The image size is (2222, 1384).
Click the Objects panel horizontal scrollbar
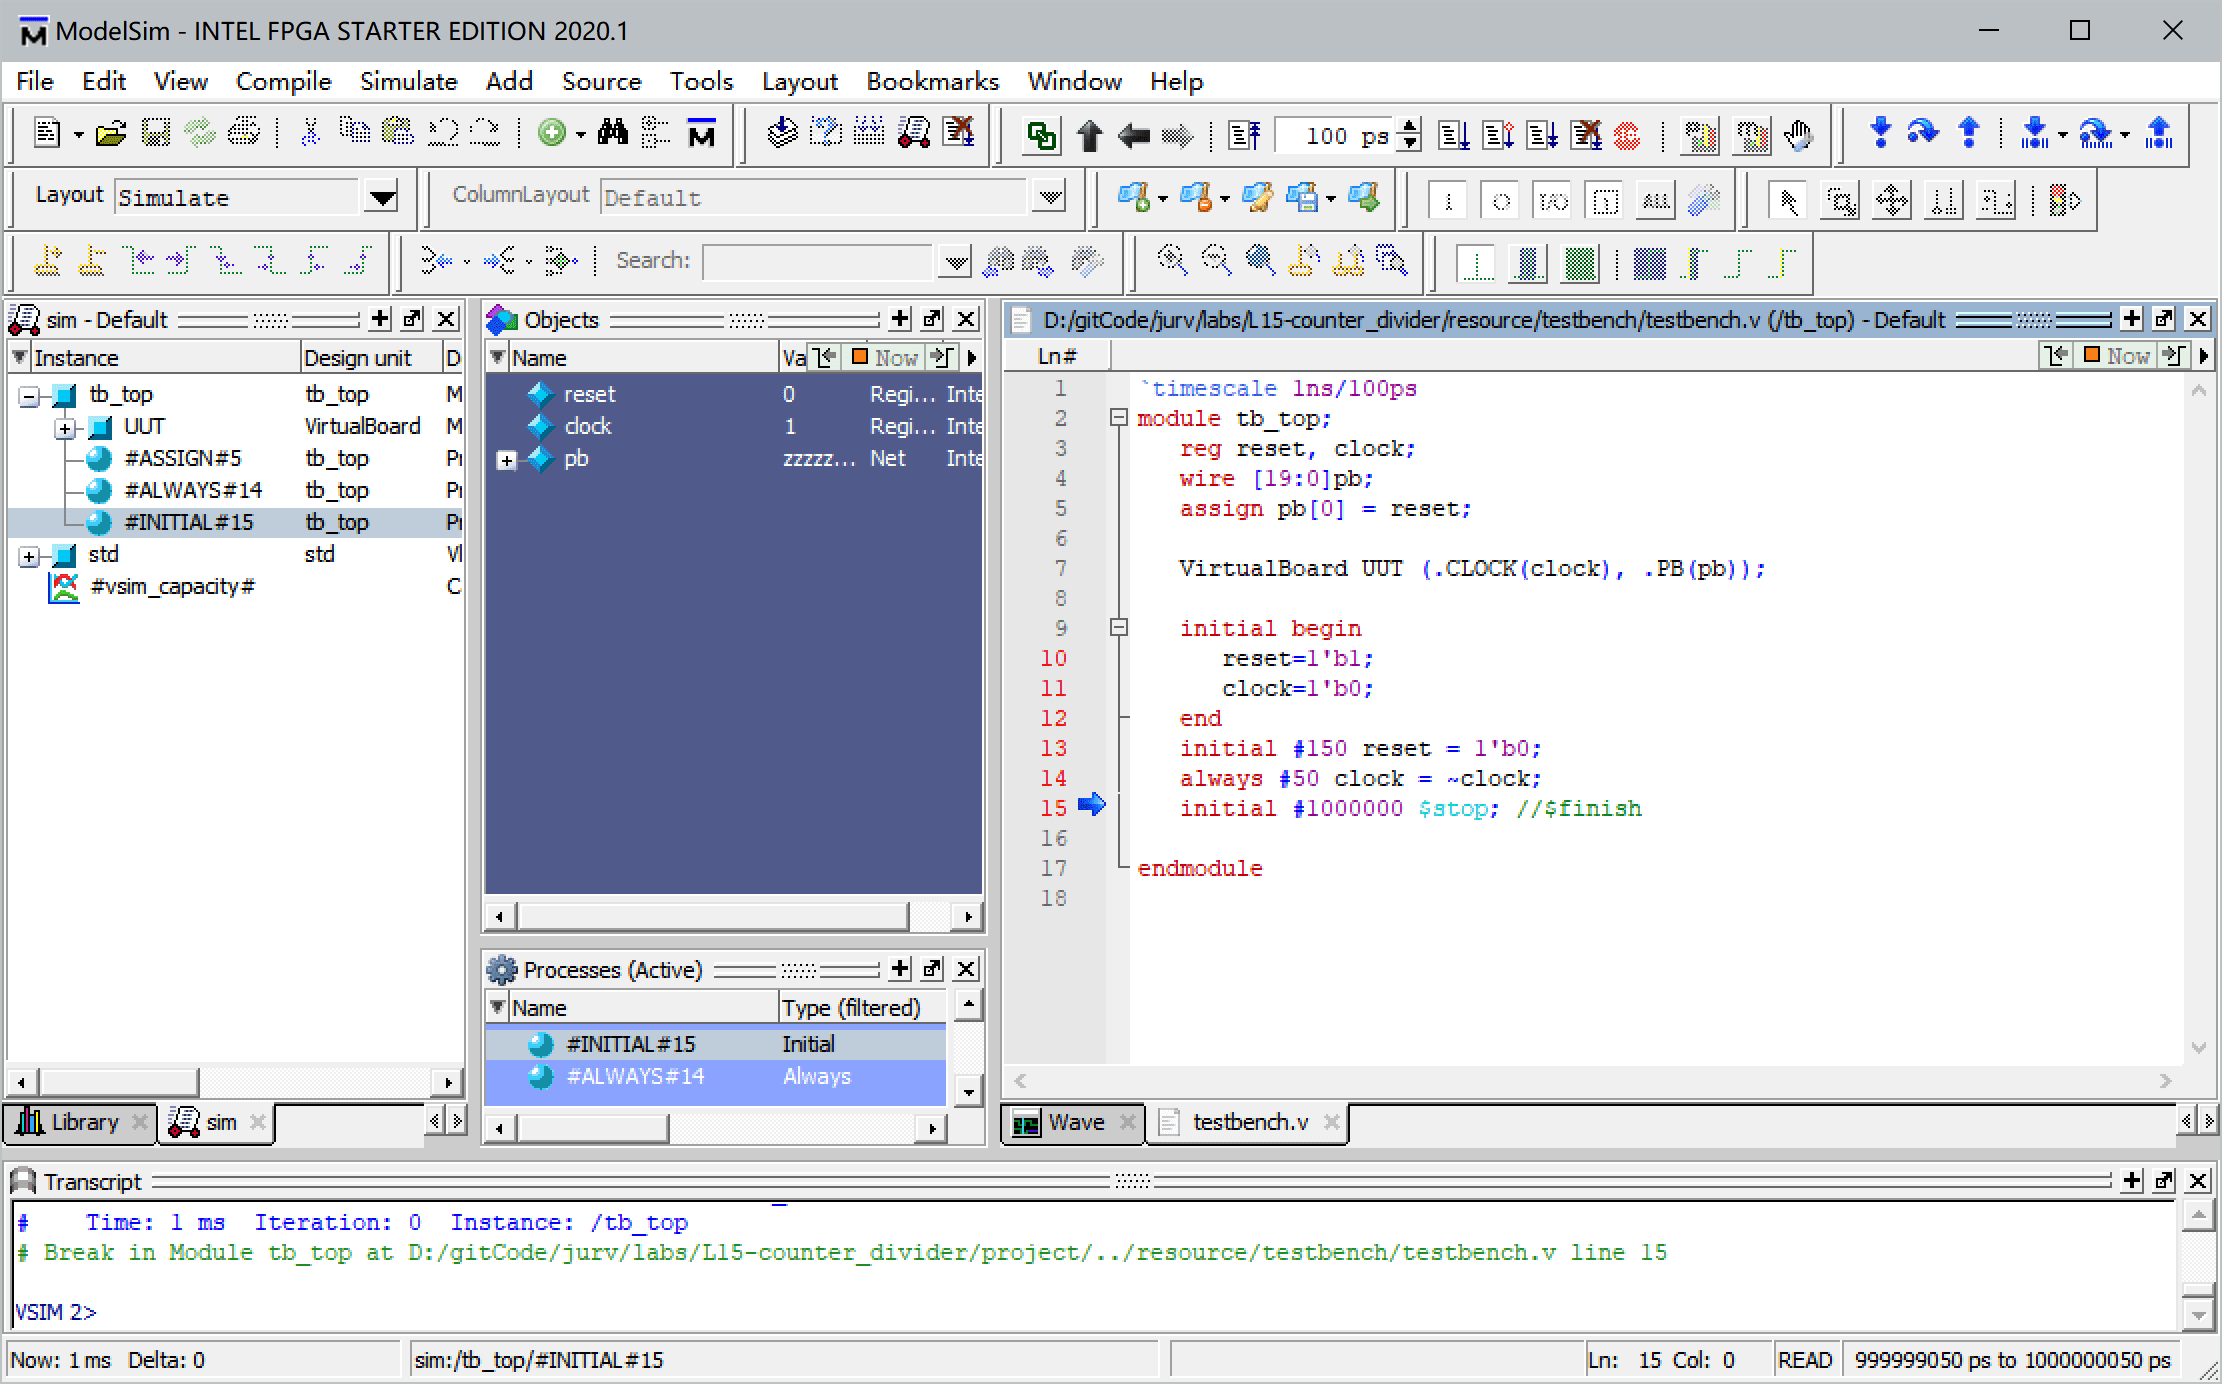713,916
